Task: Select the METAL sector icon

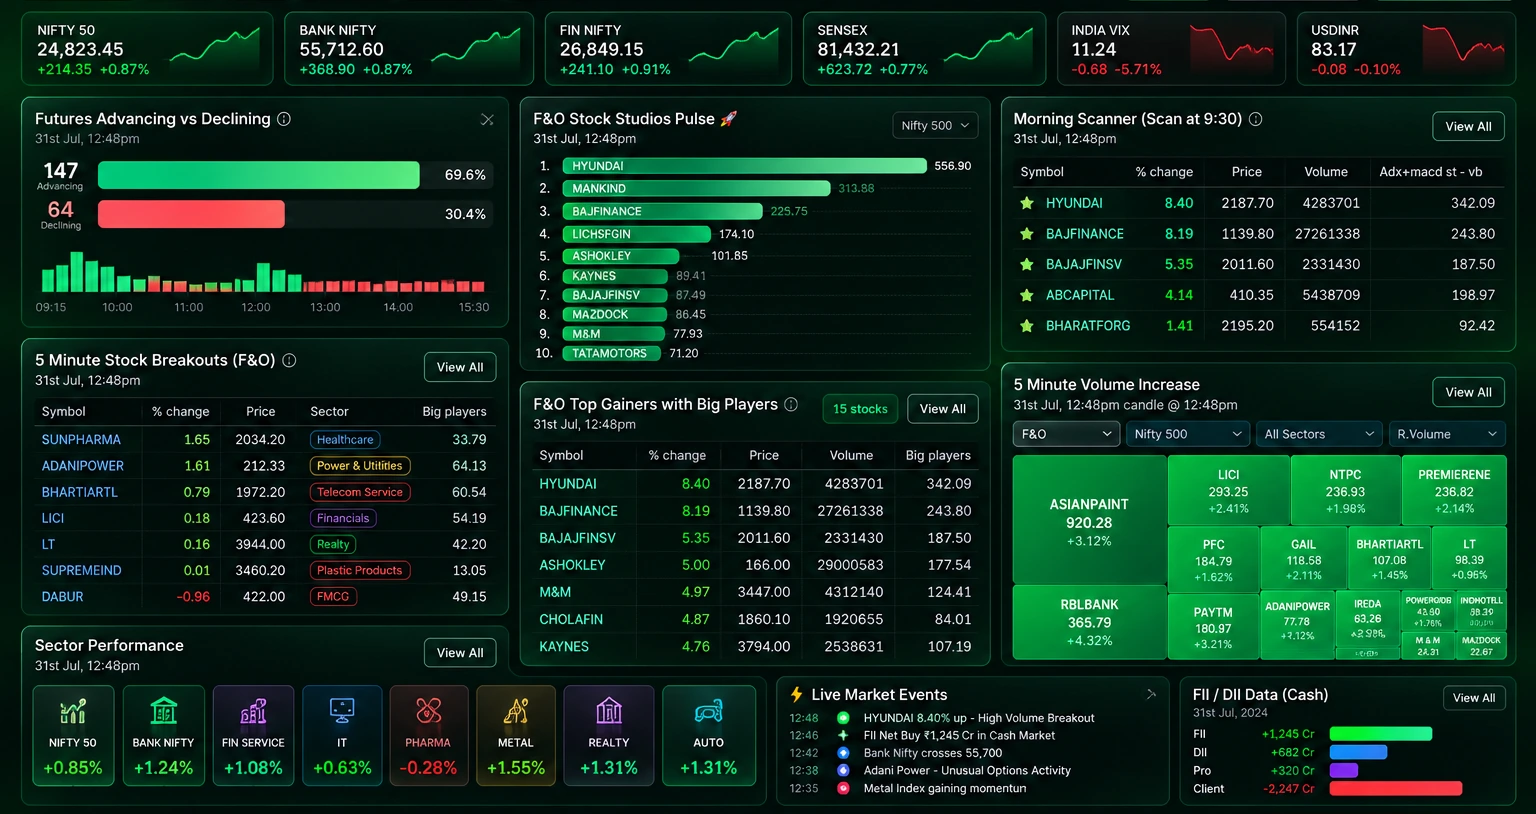Action: click(516, 711)
